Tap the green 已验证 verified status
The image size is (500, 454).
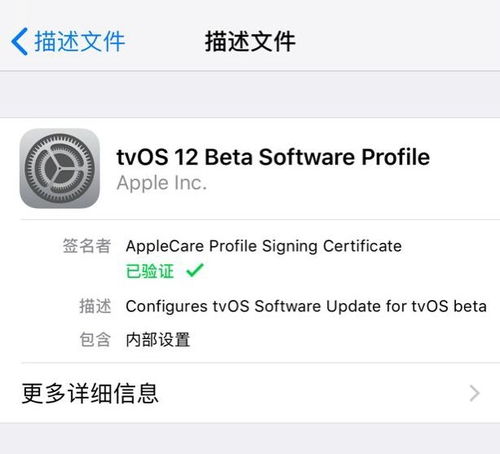pyautogui.click(x=150, y=271)
